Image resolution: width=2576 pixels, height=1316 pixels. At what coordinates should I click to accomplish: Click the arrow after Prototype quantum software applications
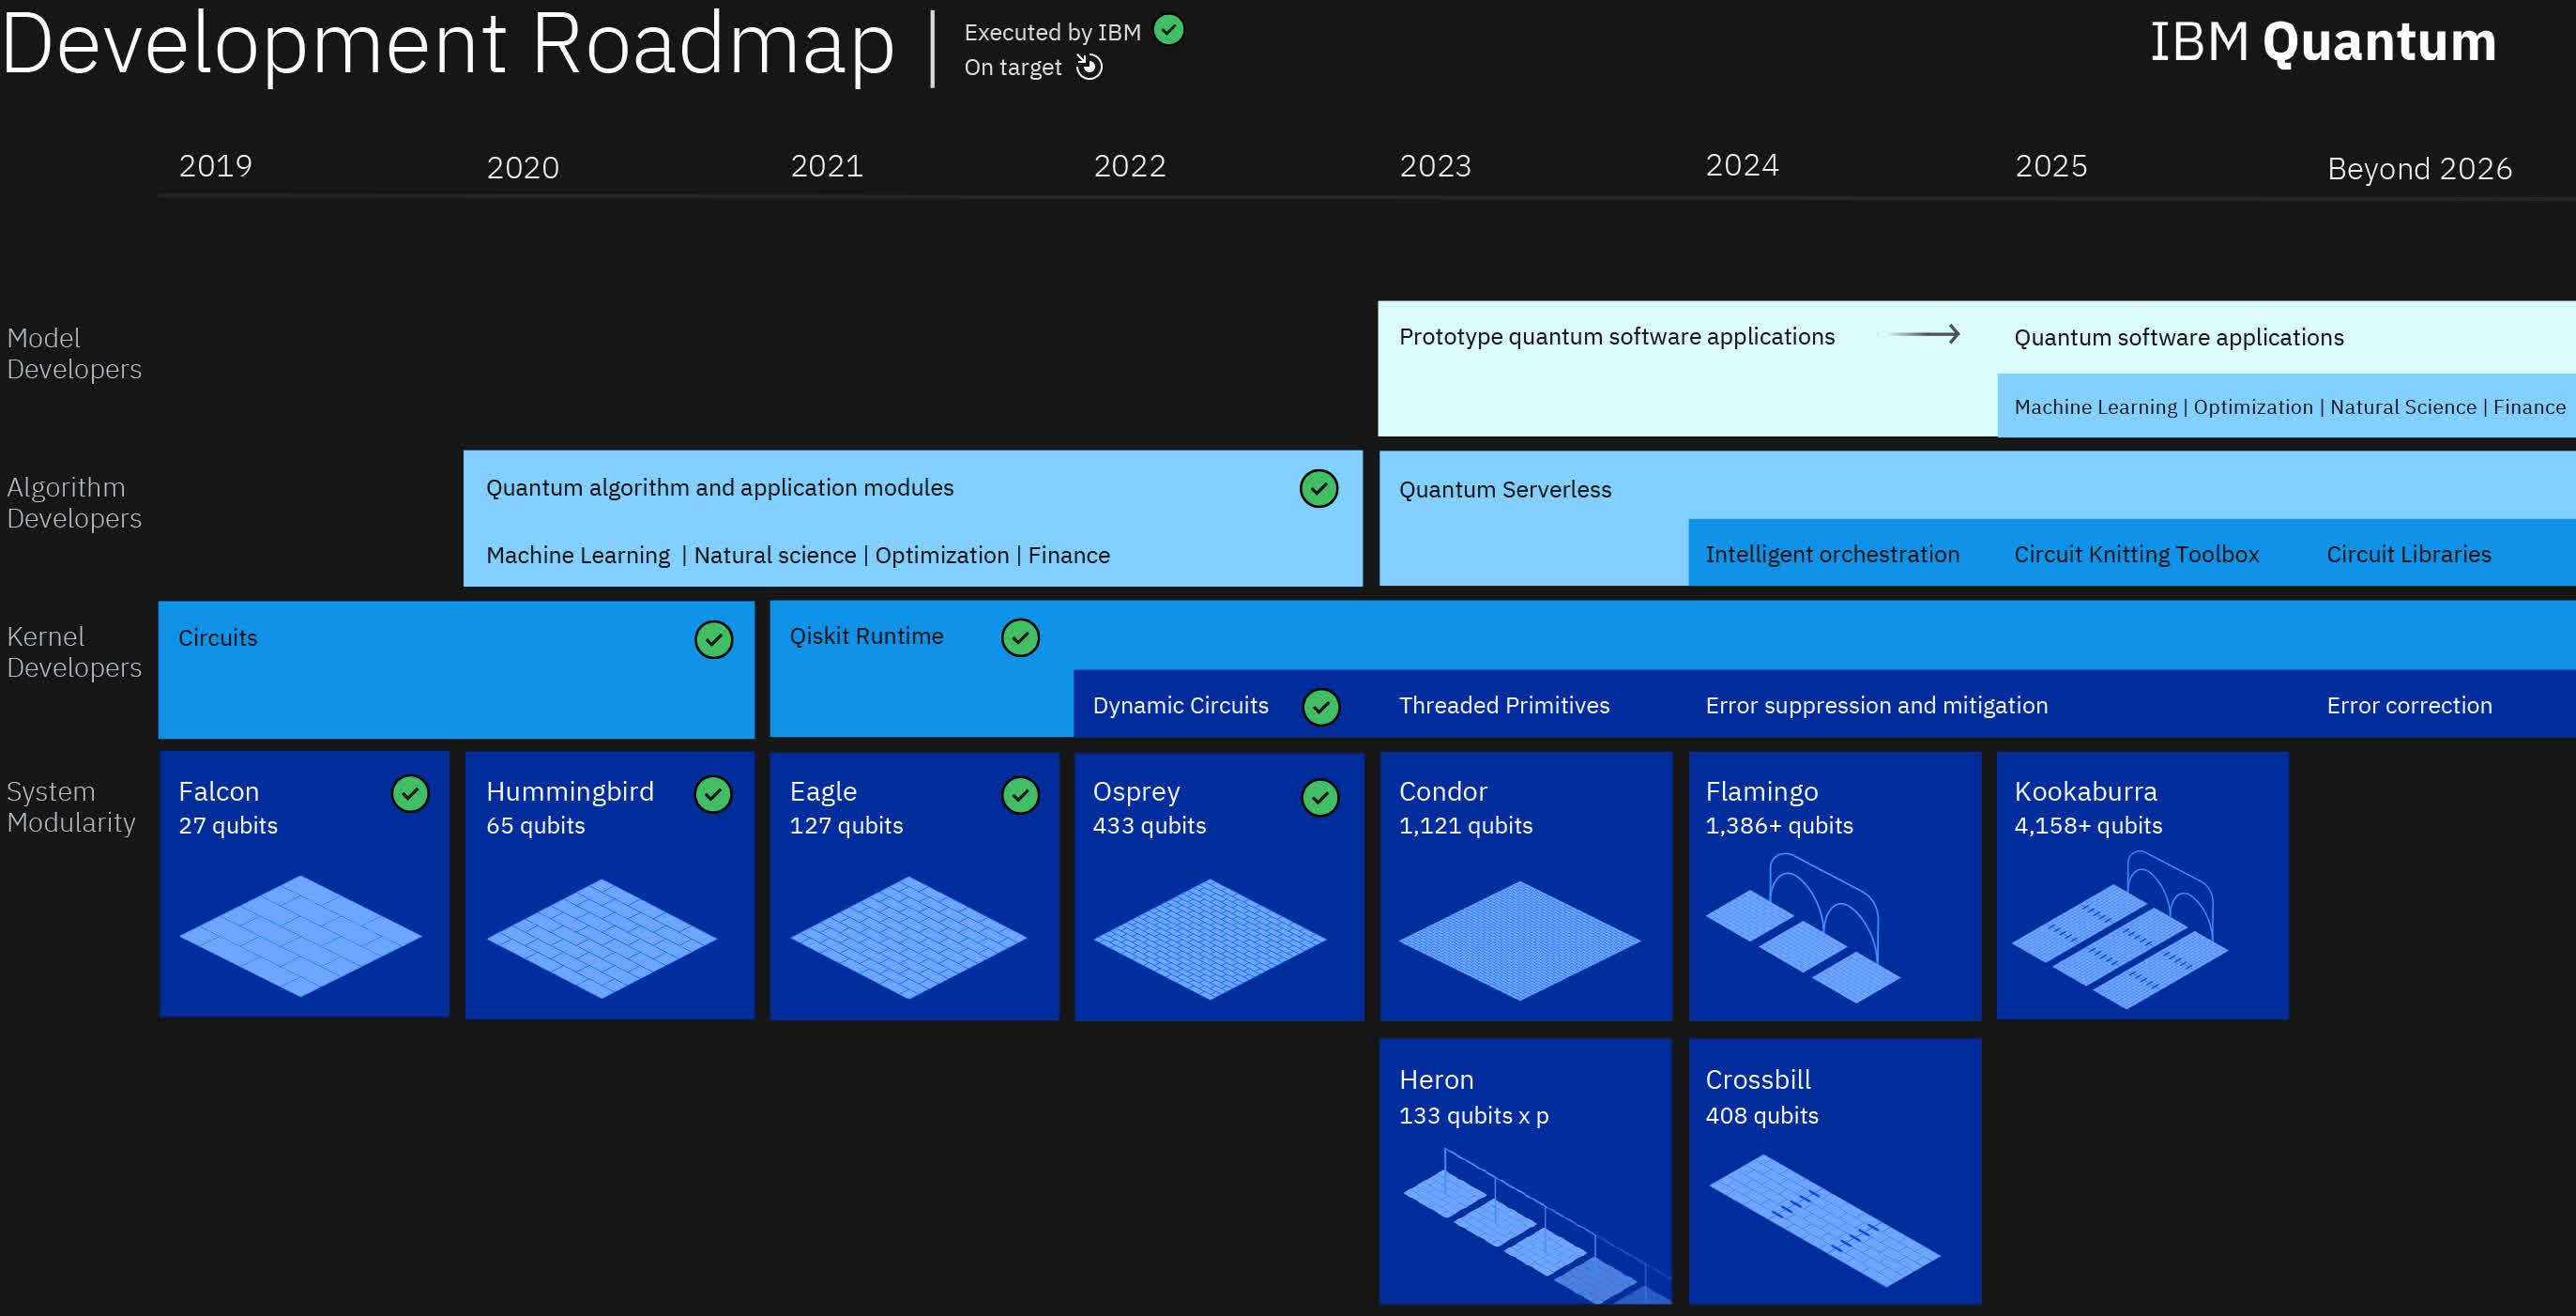[1923, 335]
